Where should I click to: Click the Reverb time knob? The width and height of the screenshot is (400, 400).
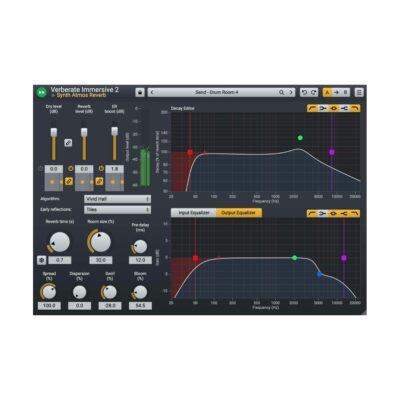click(60, 242)
